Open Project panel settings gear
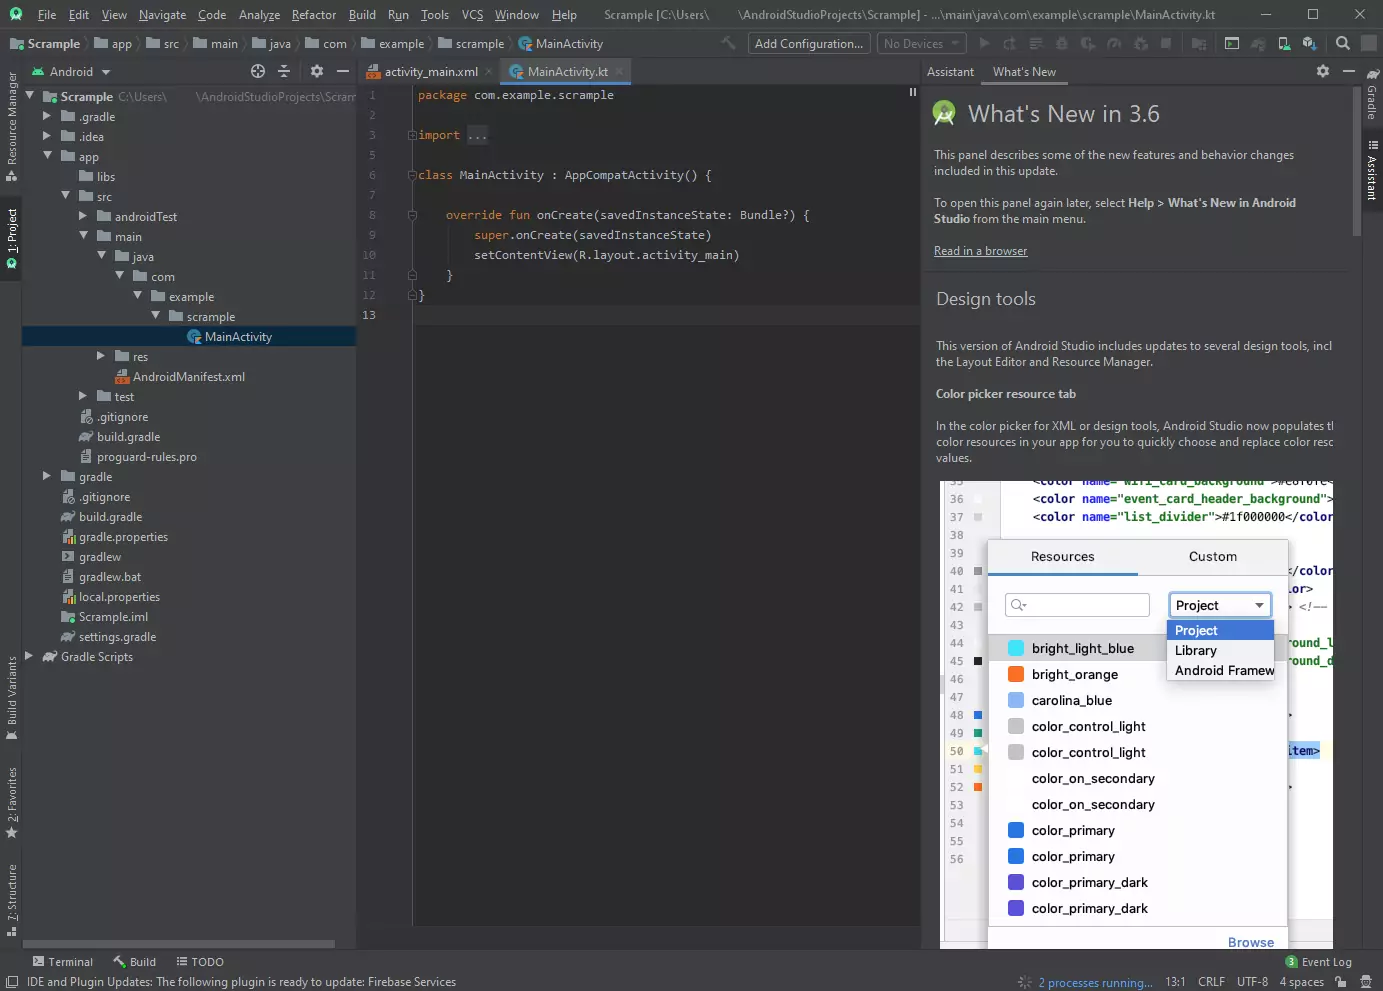 click(317, 71)
